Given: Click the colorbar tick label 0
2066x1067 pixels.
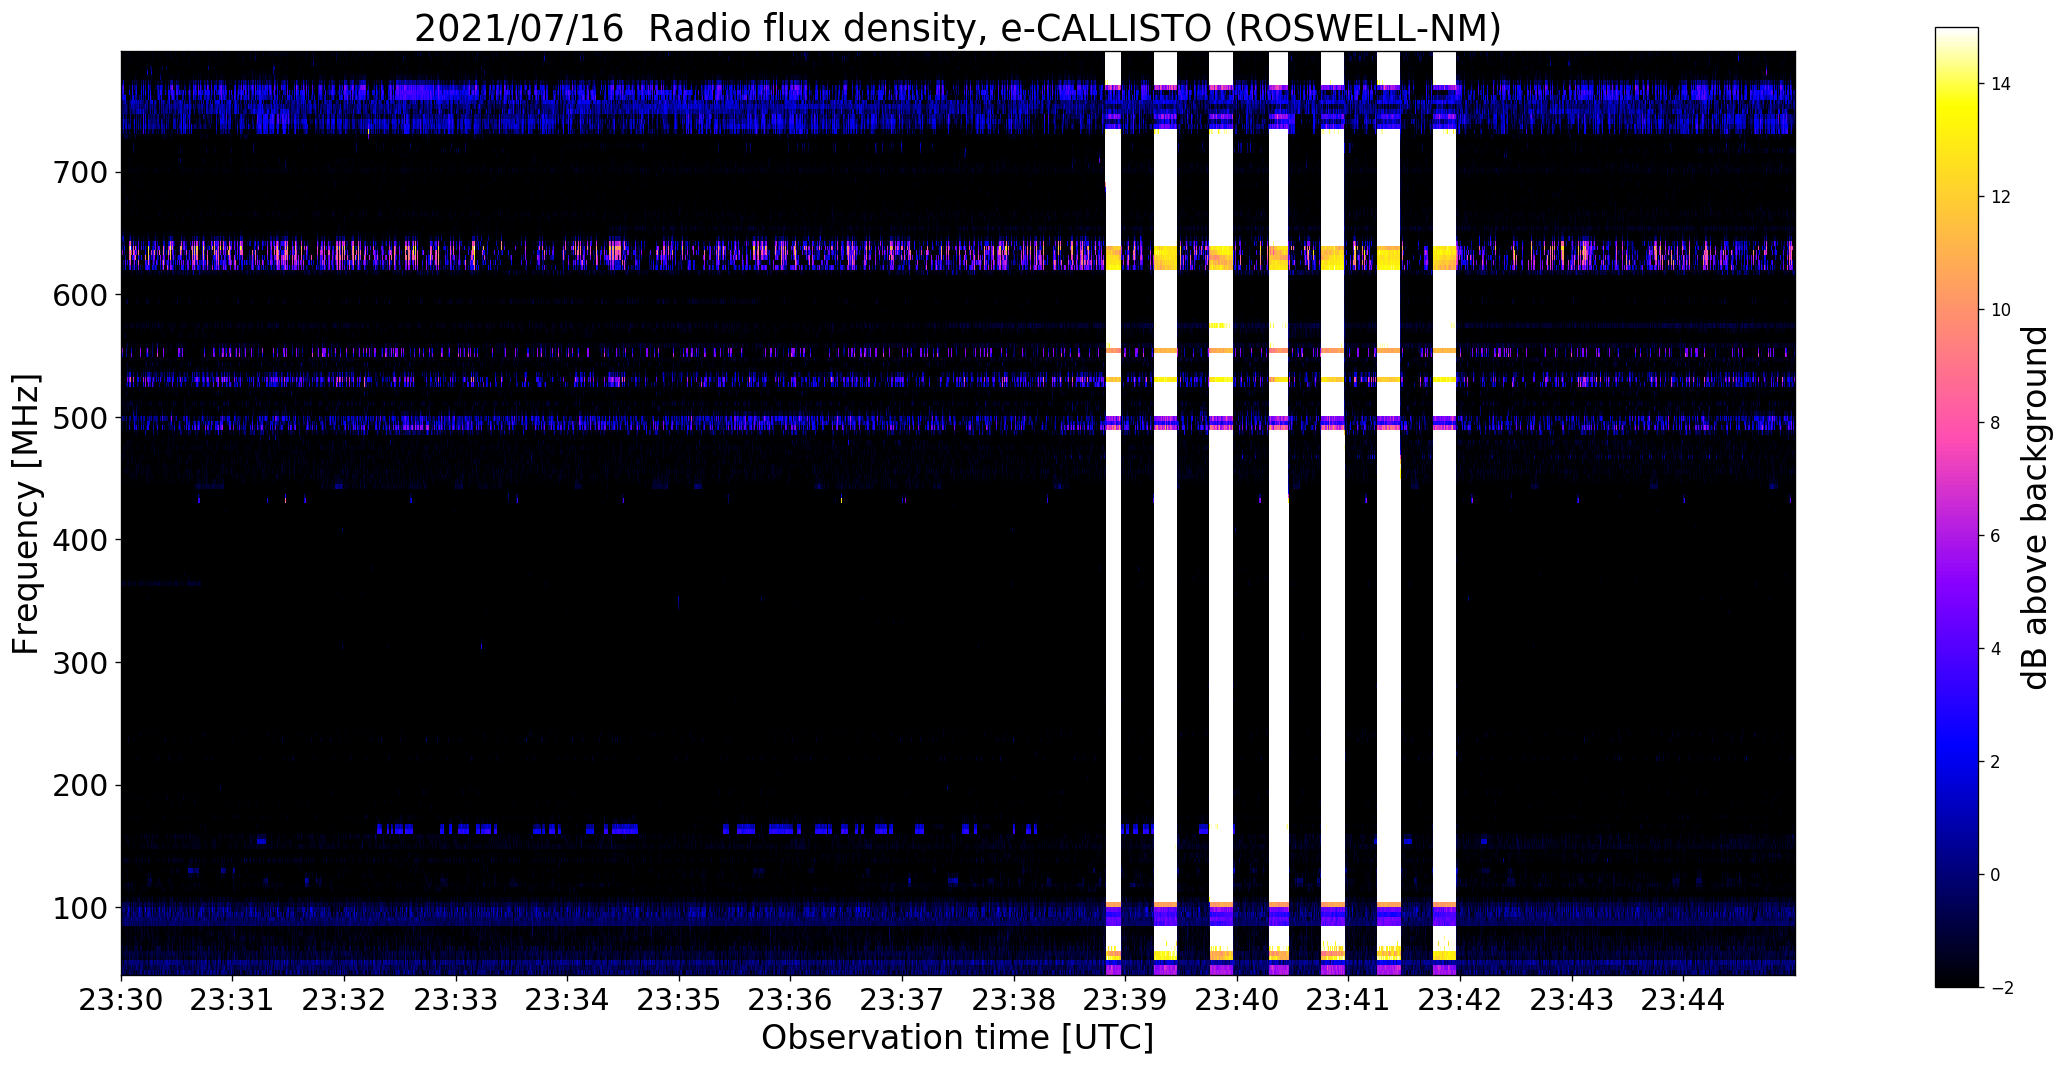Looking at the screenshot, I should (x=1996, y=875).
